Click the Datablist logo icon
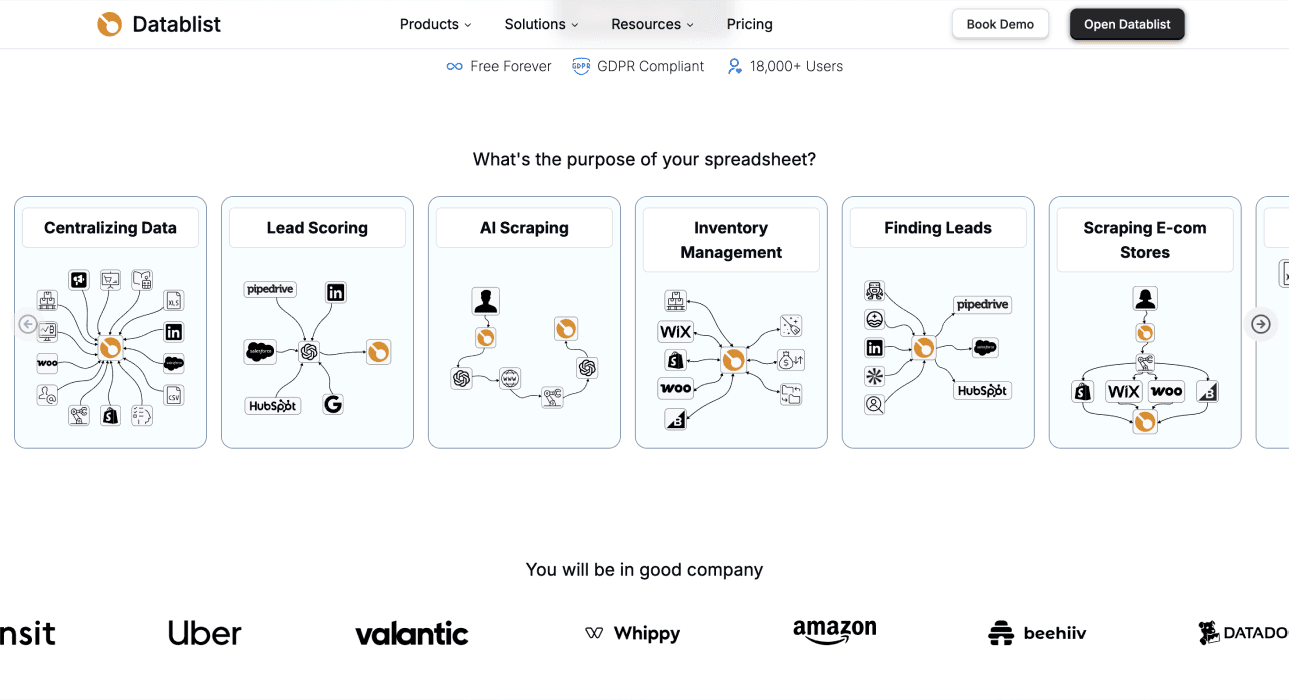The height and width of the screenshot is (700, 1289). pos(109,24)
